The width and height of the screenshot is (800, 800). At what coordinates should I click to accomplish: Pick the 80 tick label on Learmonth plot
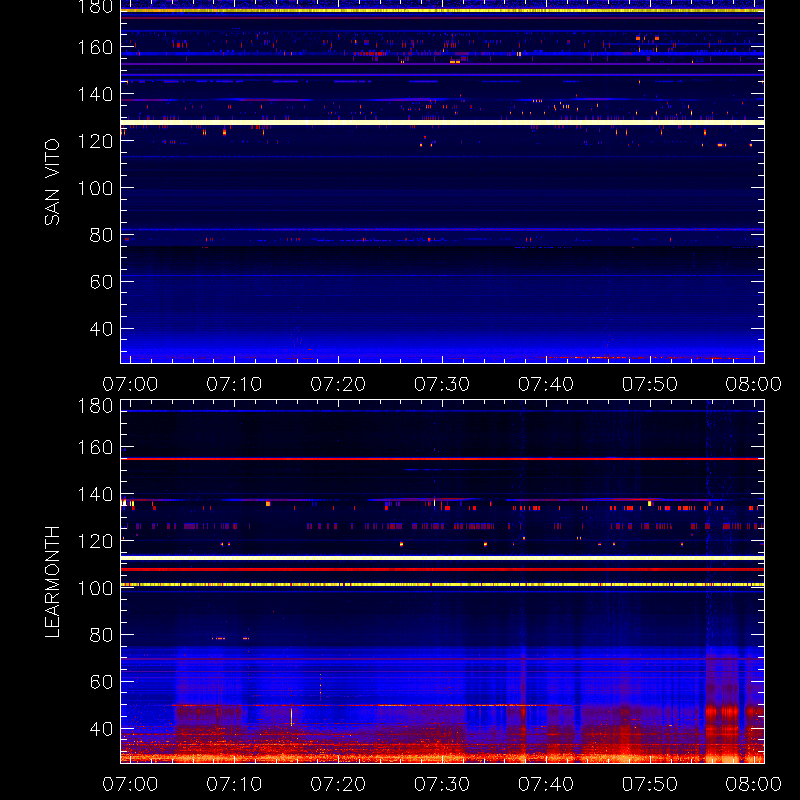coord(101,635)
